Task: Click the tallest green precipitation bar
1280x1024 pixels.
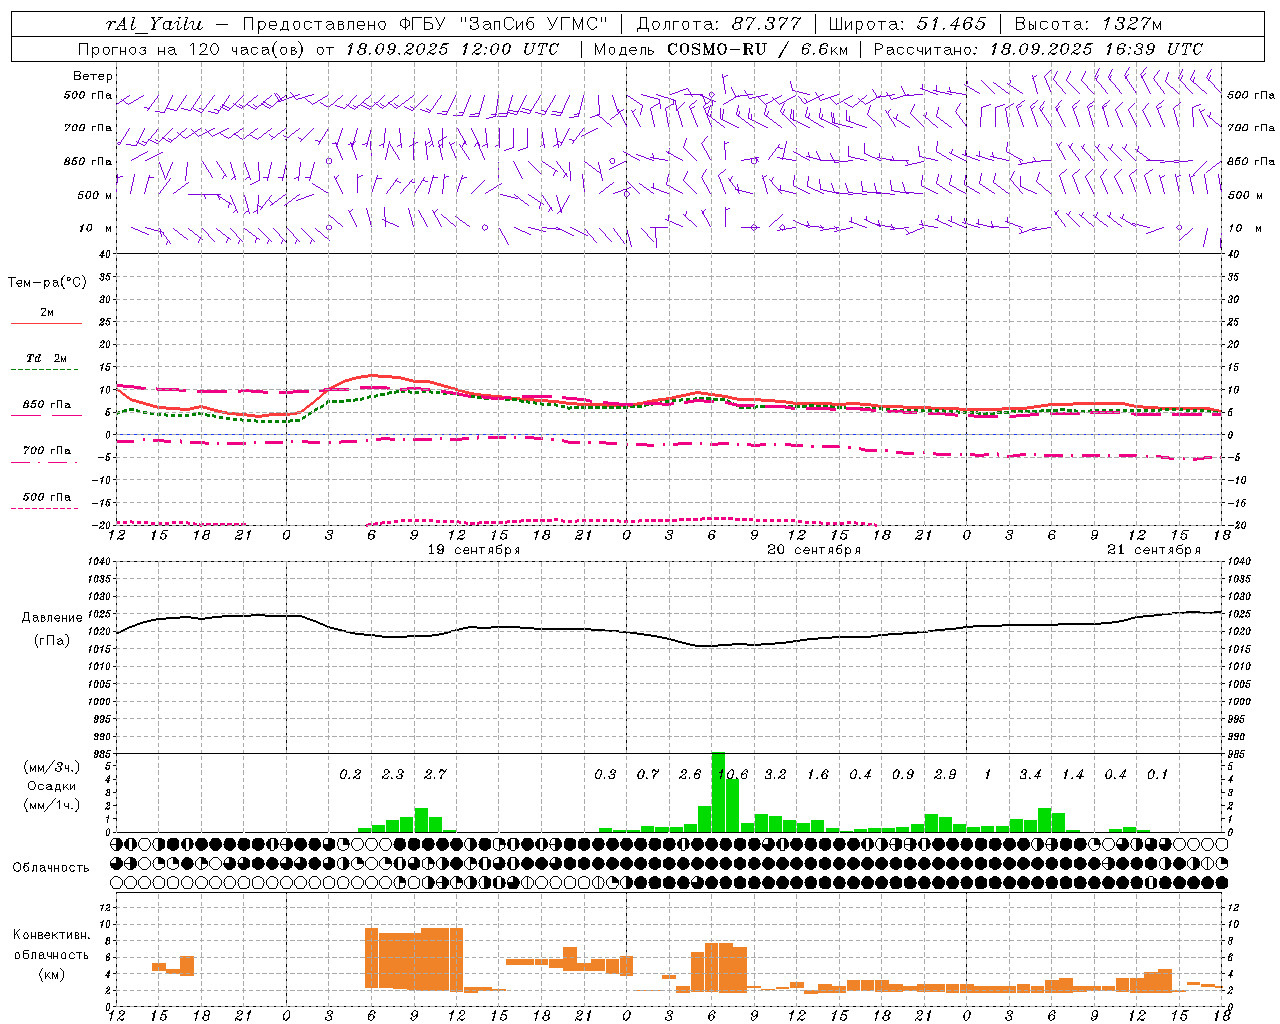Action: [x=718, y=792]
